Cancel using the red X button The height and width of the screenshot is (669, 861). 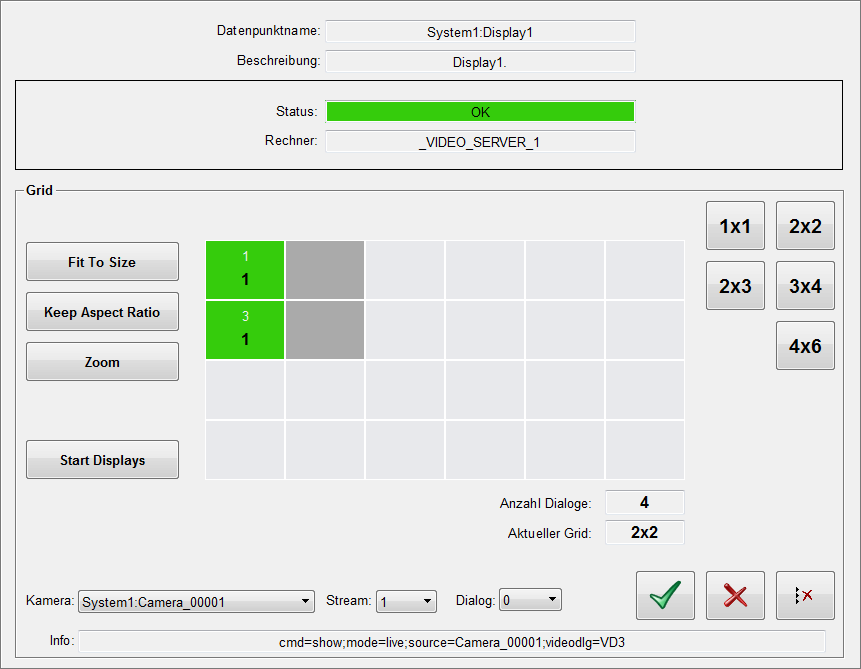point(735,595)
